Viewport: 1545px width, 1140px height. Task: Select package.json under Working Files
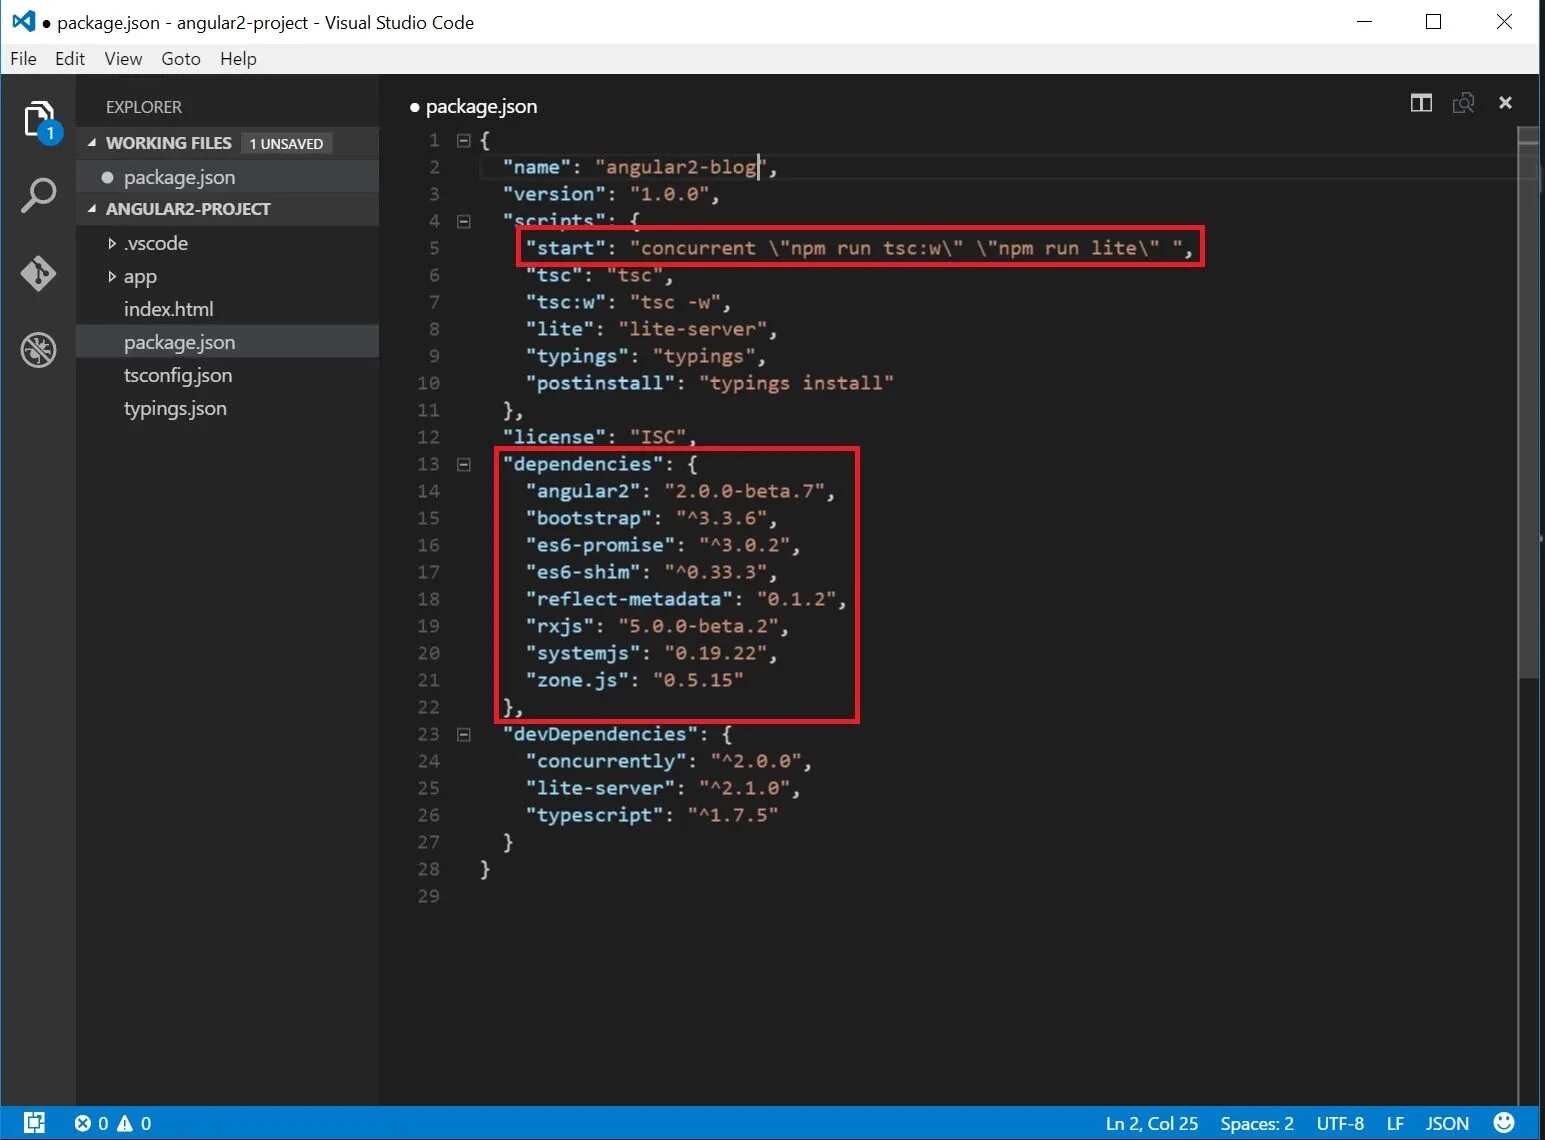[227, 177]
